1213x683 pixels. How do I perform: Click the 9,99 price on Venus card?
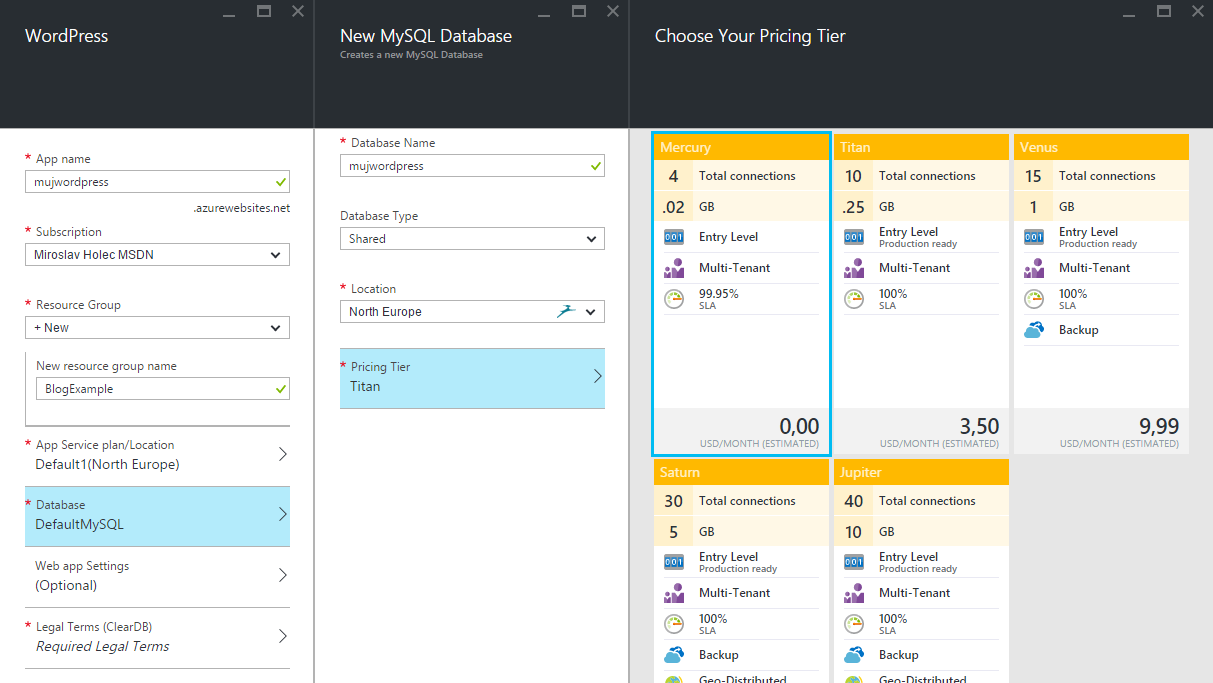coord(1159,426)
